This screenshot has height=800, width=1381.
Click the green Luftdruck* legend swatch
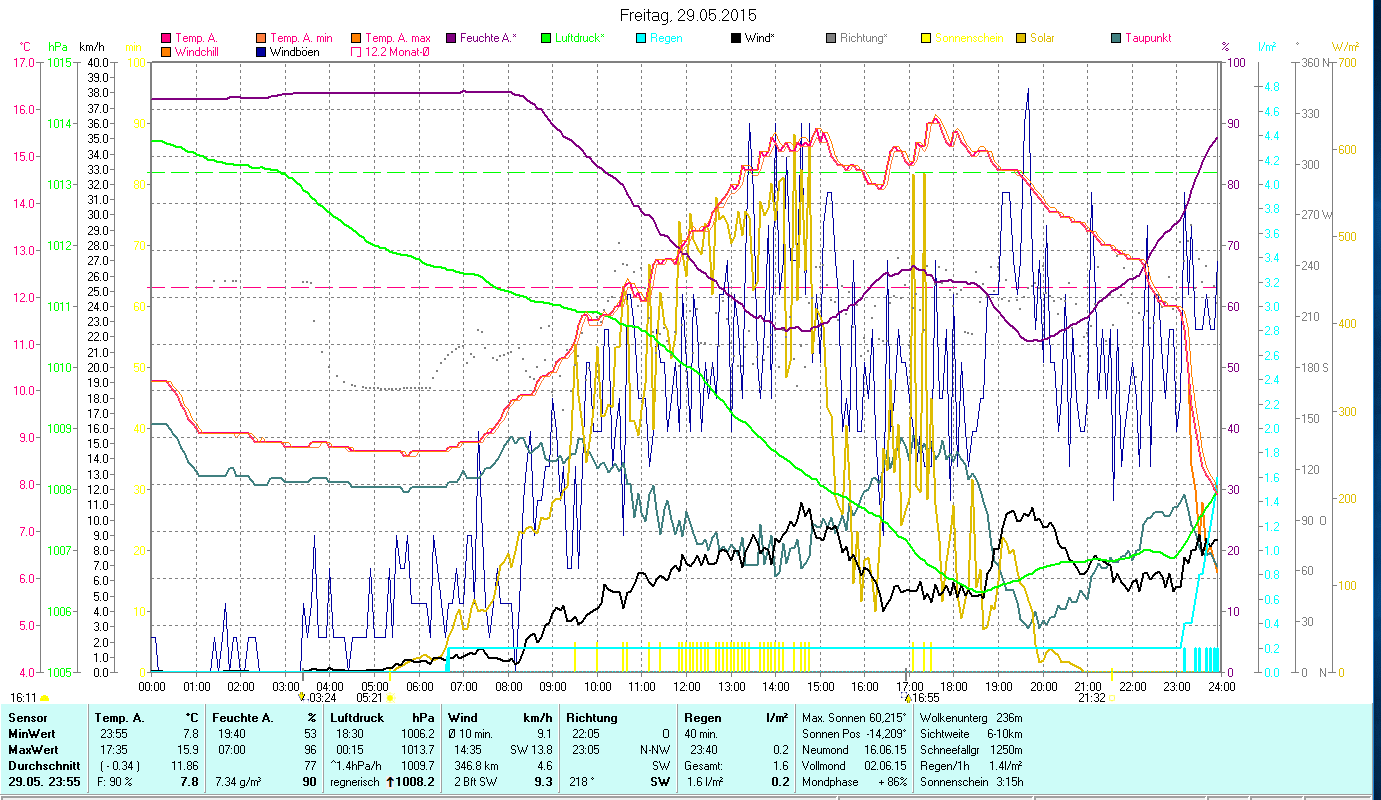click(545, 38)
